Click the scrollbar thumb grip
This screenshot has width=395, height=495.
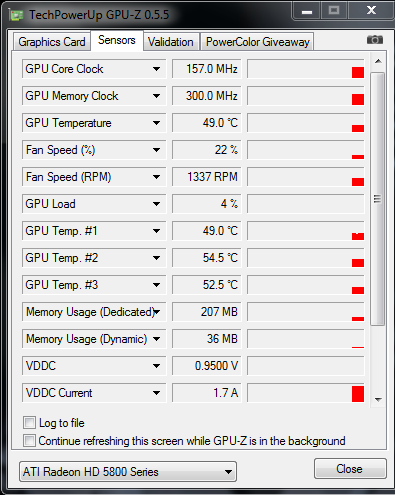(x=378, y=199)
